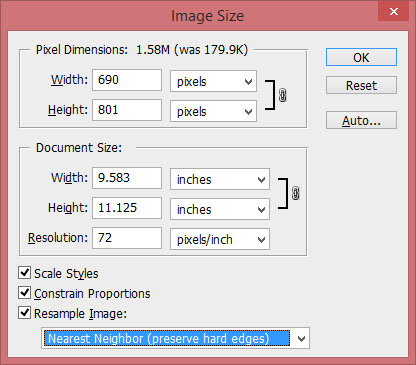Screen dimensions: 416x365
Task: Click the document Width field 9.583
Action: point(127,178)
